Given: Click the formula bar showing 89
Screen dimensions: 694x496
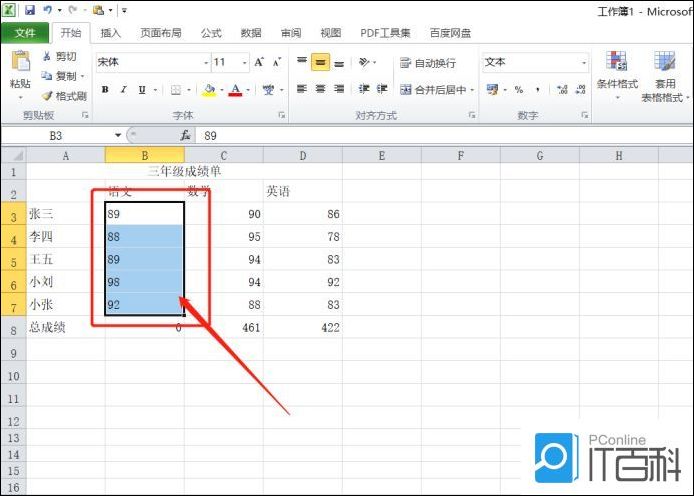Looking at the screenshot, I should coord(443,135).
